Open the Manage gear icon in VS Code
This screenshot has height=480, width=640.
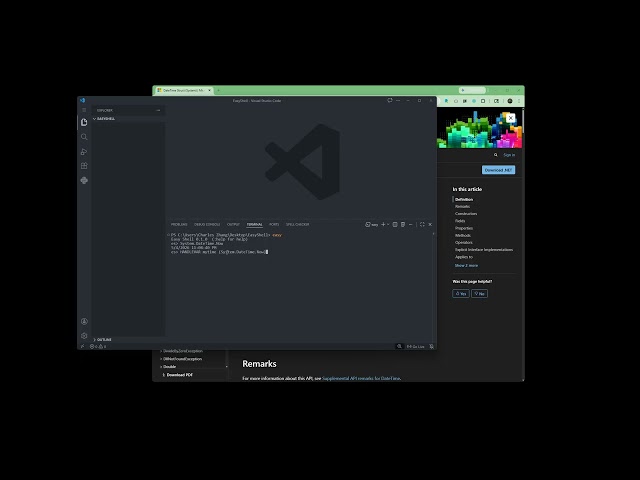84,336
